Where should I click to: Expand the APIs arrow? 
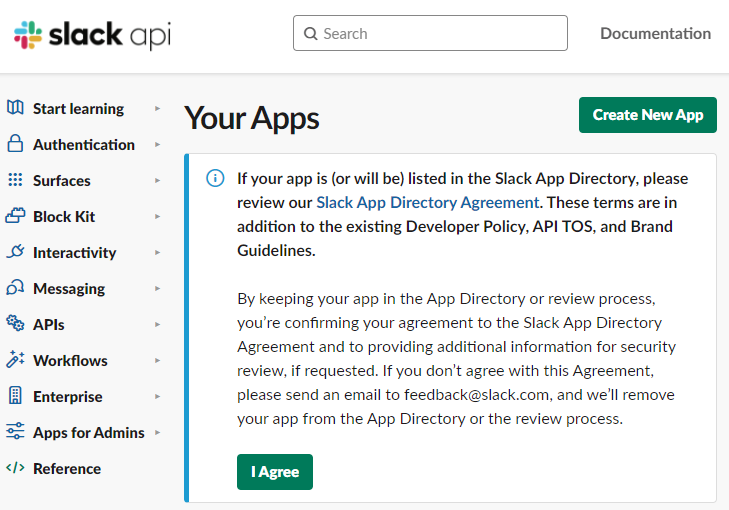[x=158, y=325]
